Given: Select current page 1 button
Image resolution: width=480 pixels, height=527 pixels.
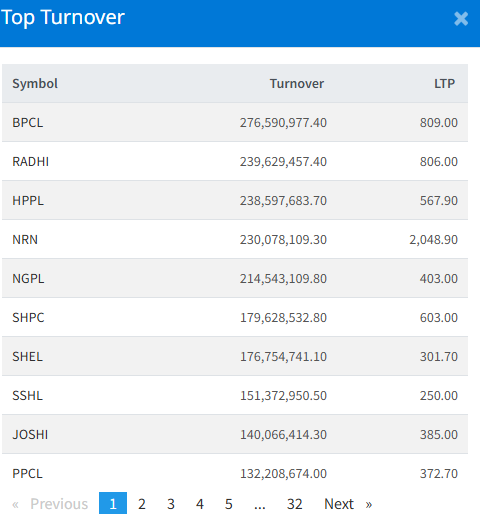Looking at the screenshot, I should [x=113, y=503].
